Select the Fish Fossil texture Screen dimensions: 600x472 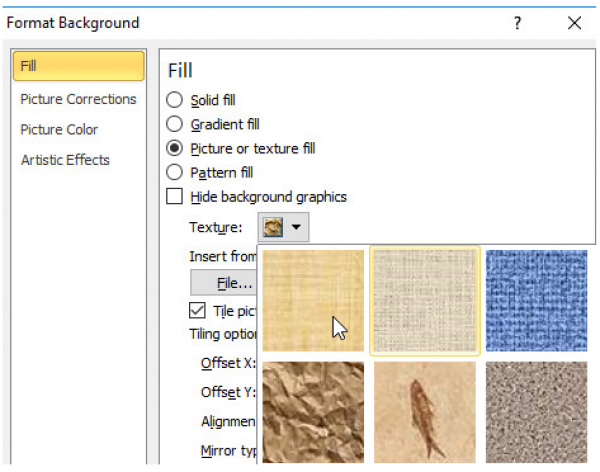click(x=425, y=412)
